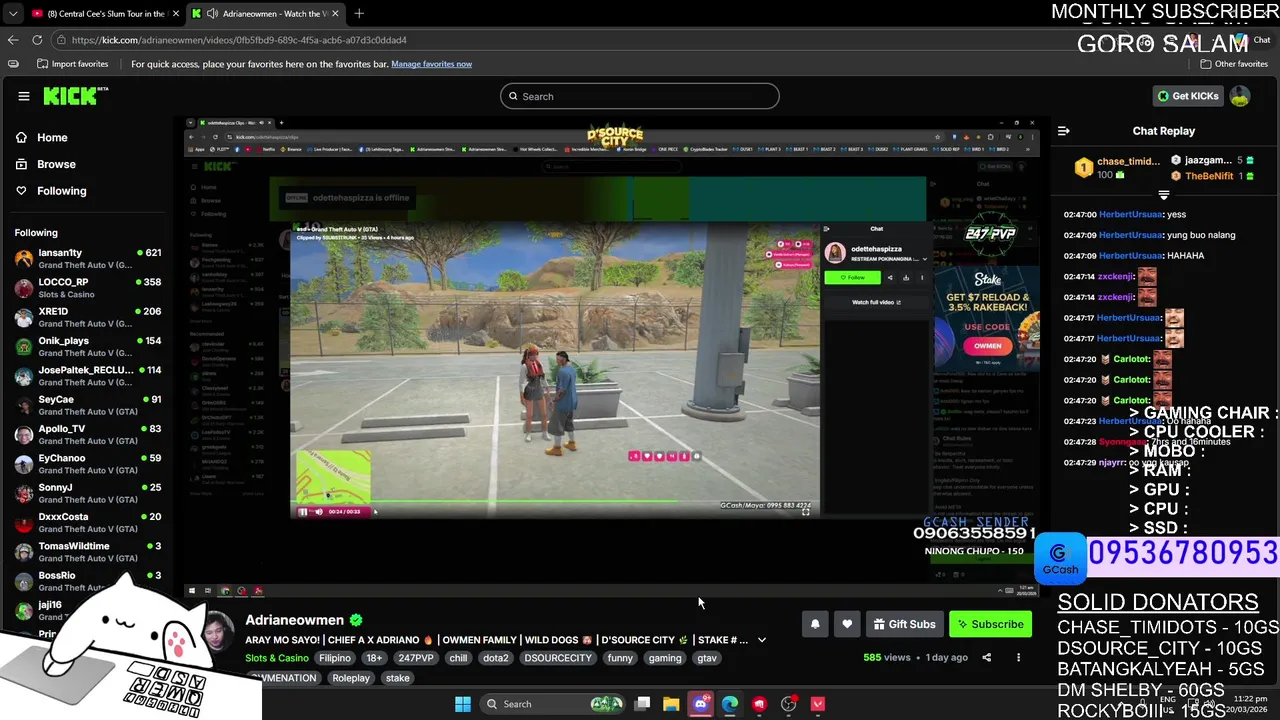The width and height of the screenshot is (1280, 720).
Task: Open Following in Kick sidebar
Action: click(61, 191)
